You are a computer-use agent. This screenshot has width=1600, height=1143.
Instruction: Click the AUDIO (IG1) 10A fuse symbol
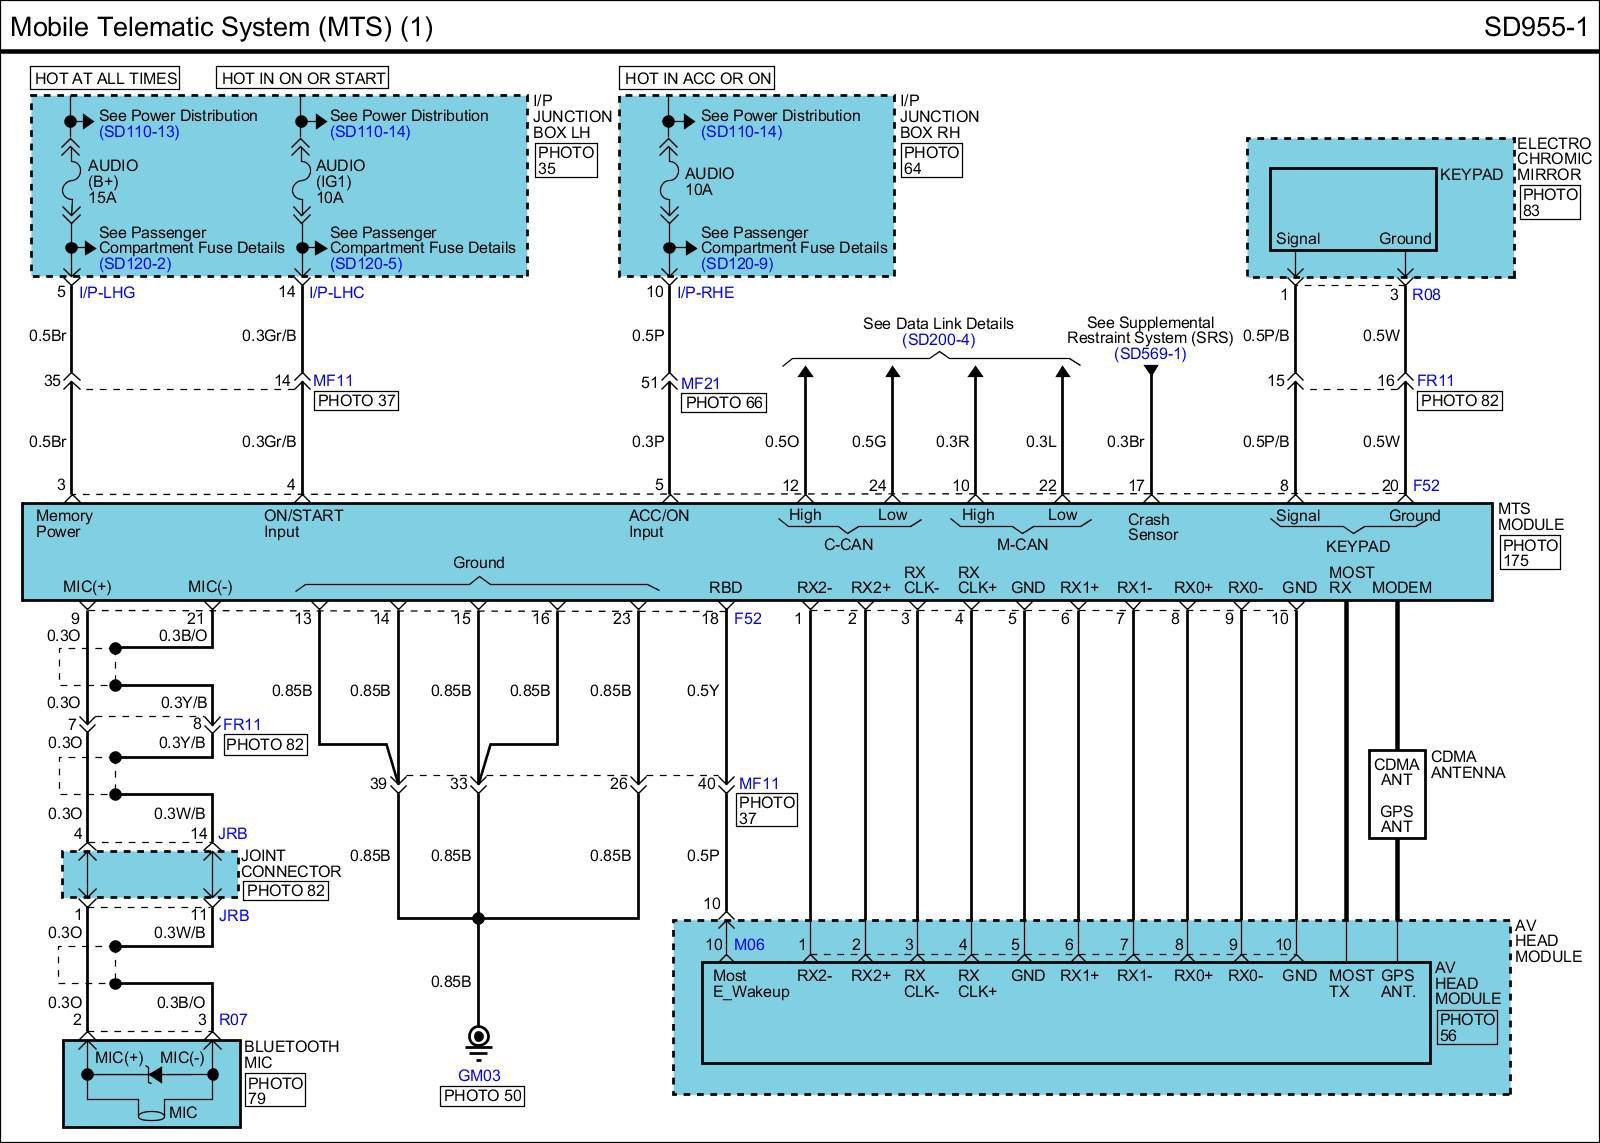pyautogui.click(x=301, y=182)
